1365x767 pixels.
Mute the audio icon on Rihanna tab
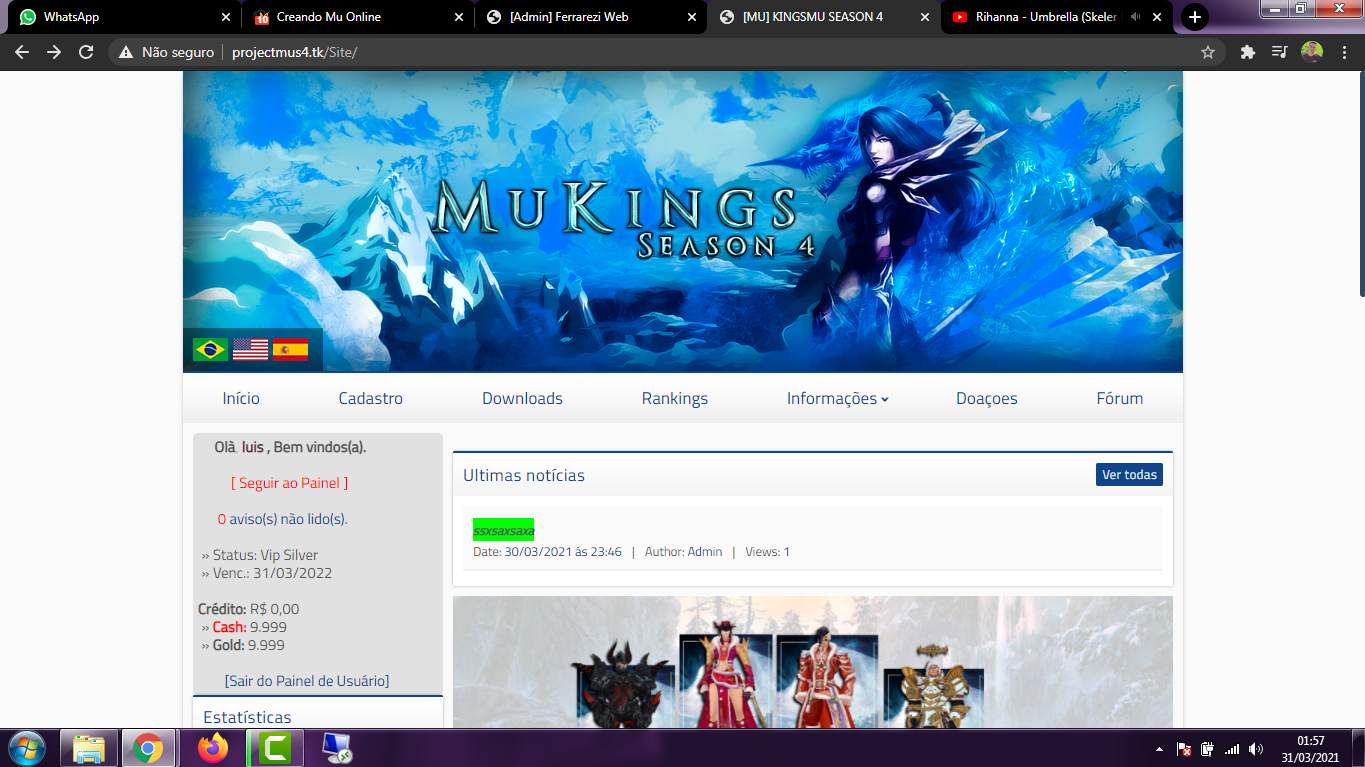click(x=1135, y=17)
